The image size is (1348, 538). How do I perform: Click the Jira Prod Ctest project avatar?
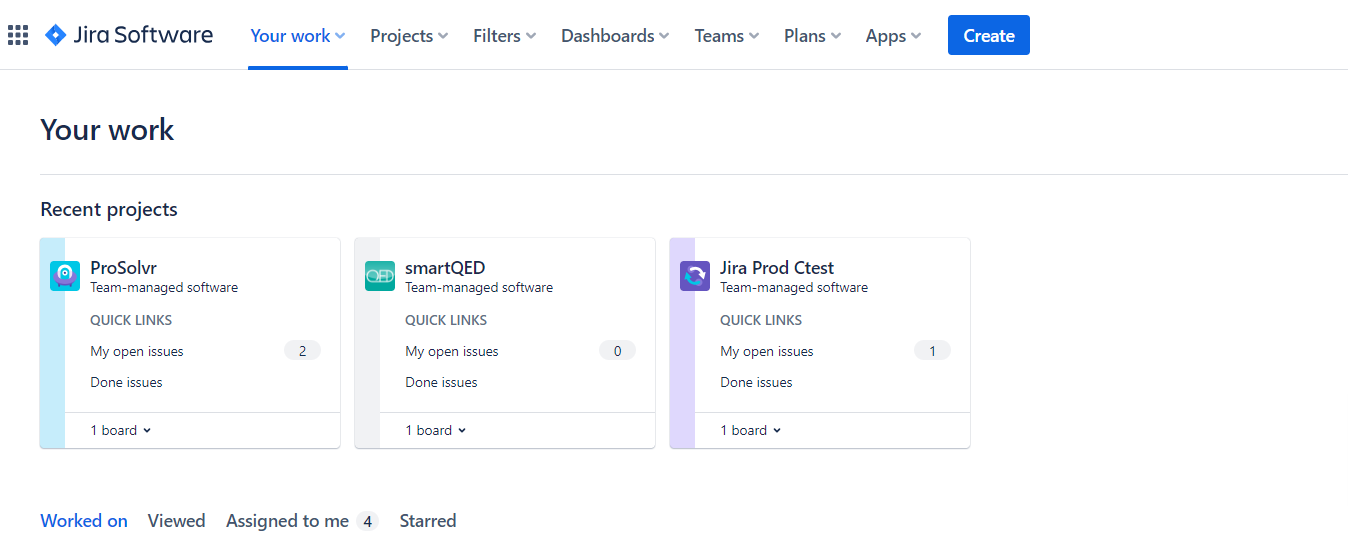pyautogui.click(x=695, y=276)
